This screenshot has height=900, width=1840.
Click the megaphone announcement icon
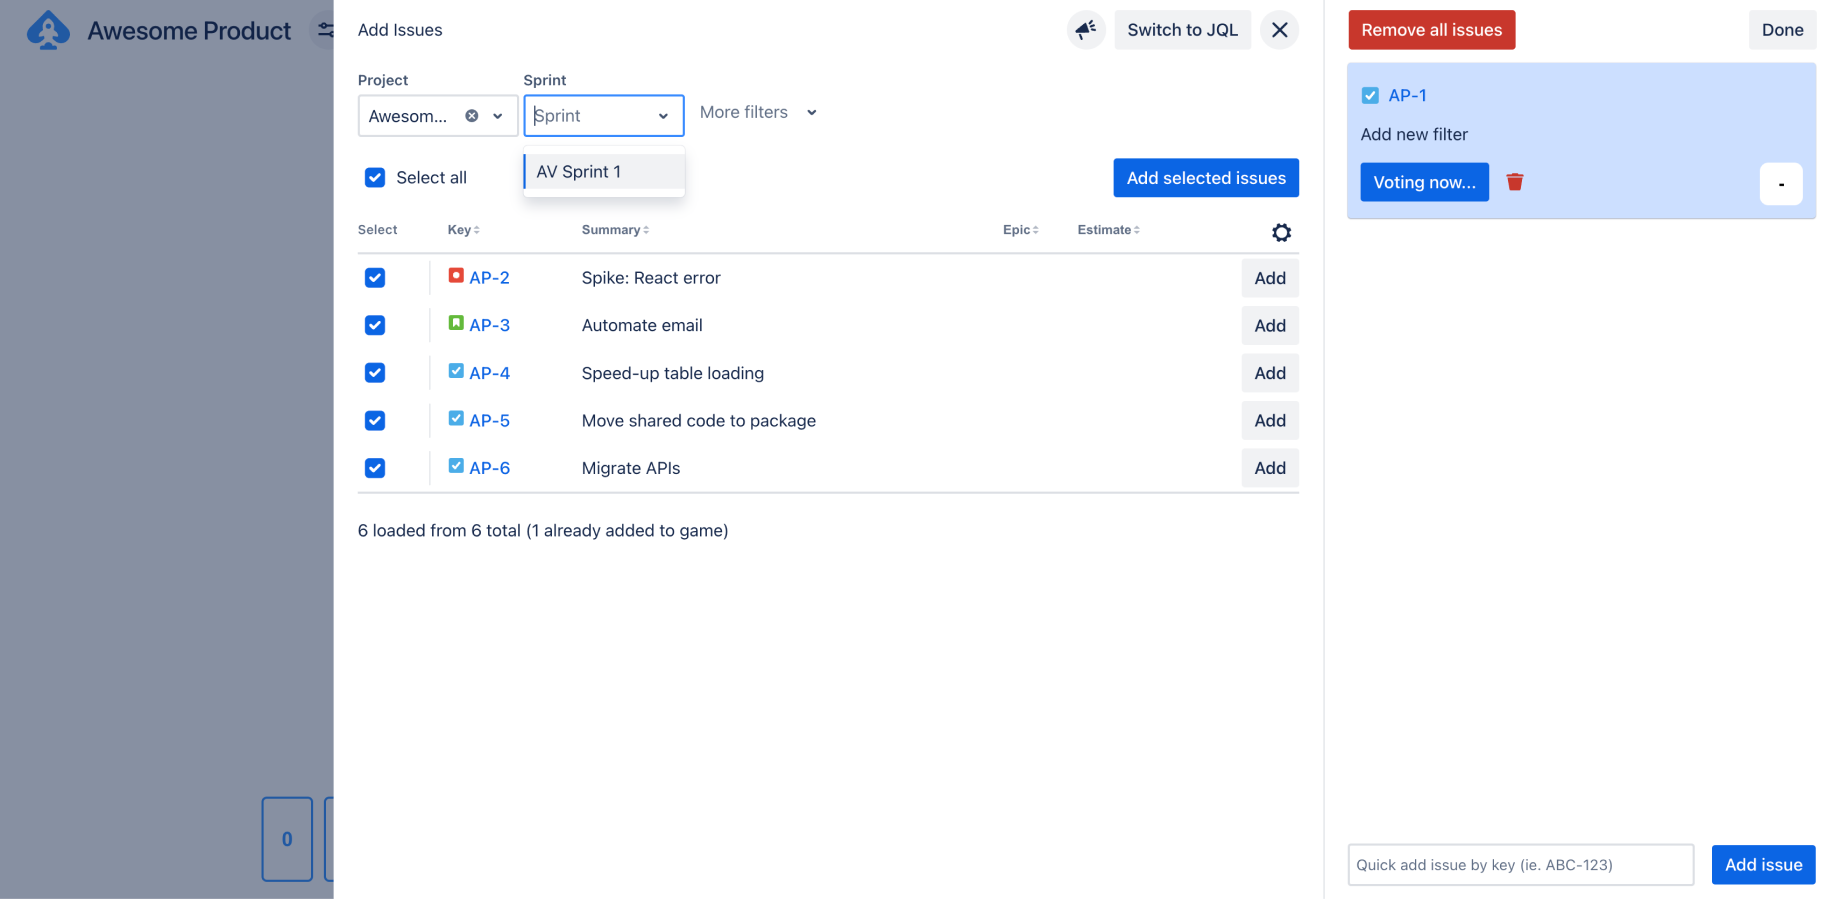[x=1085, y=30]
